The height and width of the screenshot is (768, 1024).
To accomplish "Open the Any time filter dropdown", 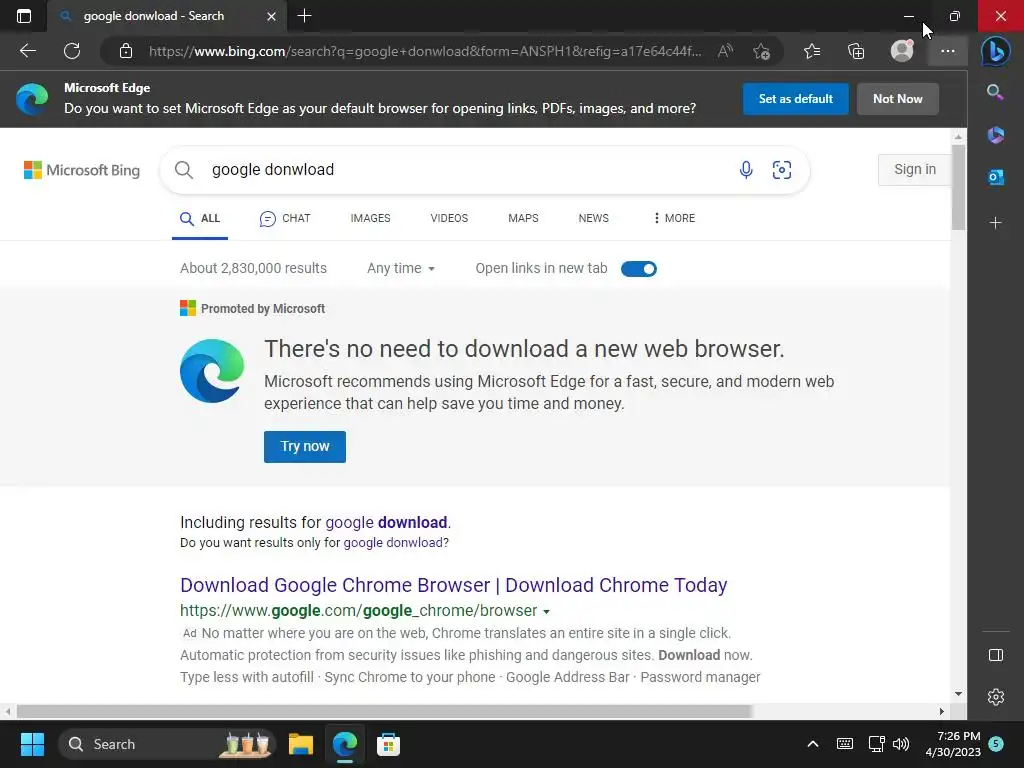I will (401, 268).
